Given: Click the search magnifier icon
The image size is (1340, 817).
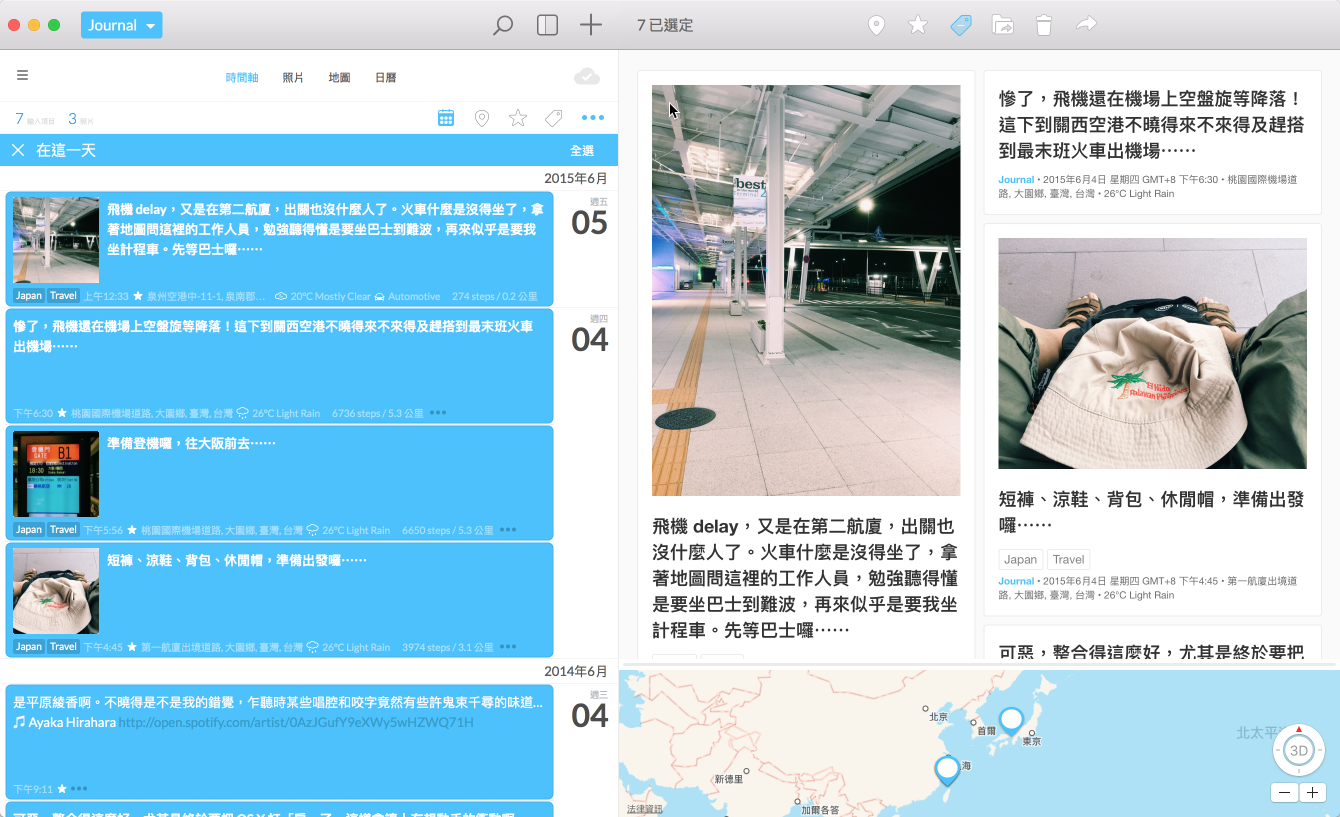Looking at the screenshot, I should (x=503, y=25).
